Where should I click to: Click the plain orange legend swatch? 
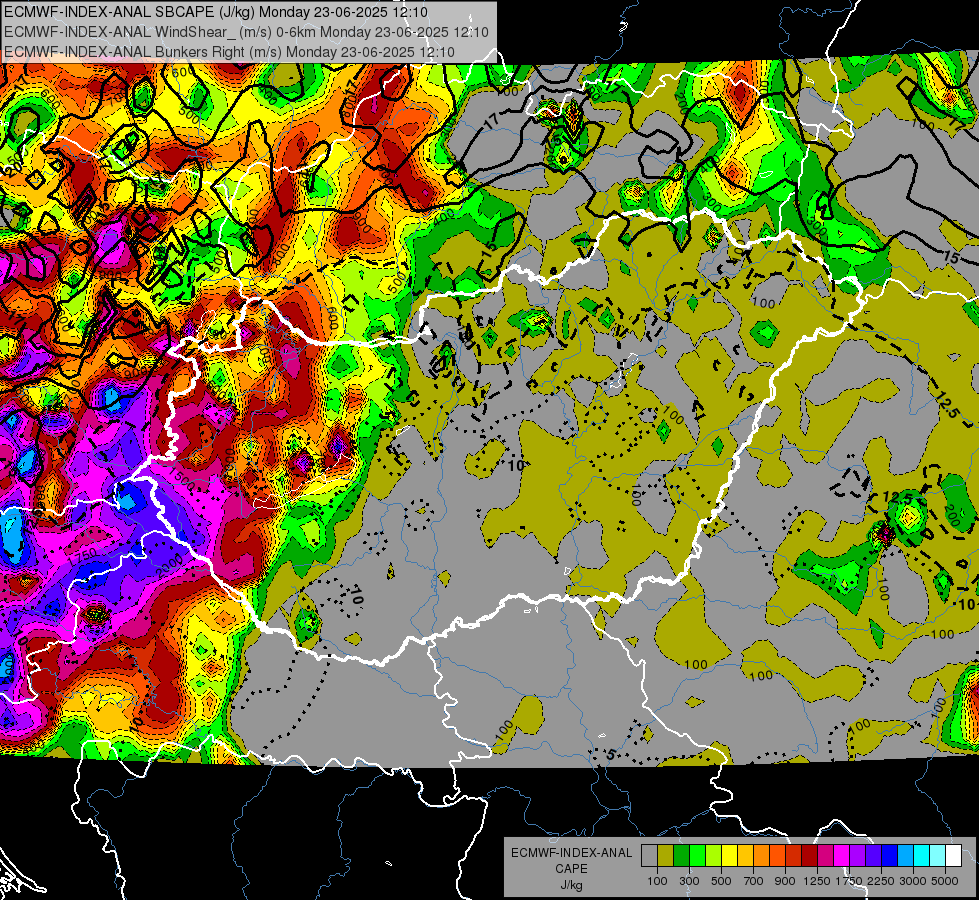(762, 856)
